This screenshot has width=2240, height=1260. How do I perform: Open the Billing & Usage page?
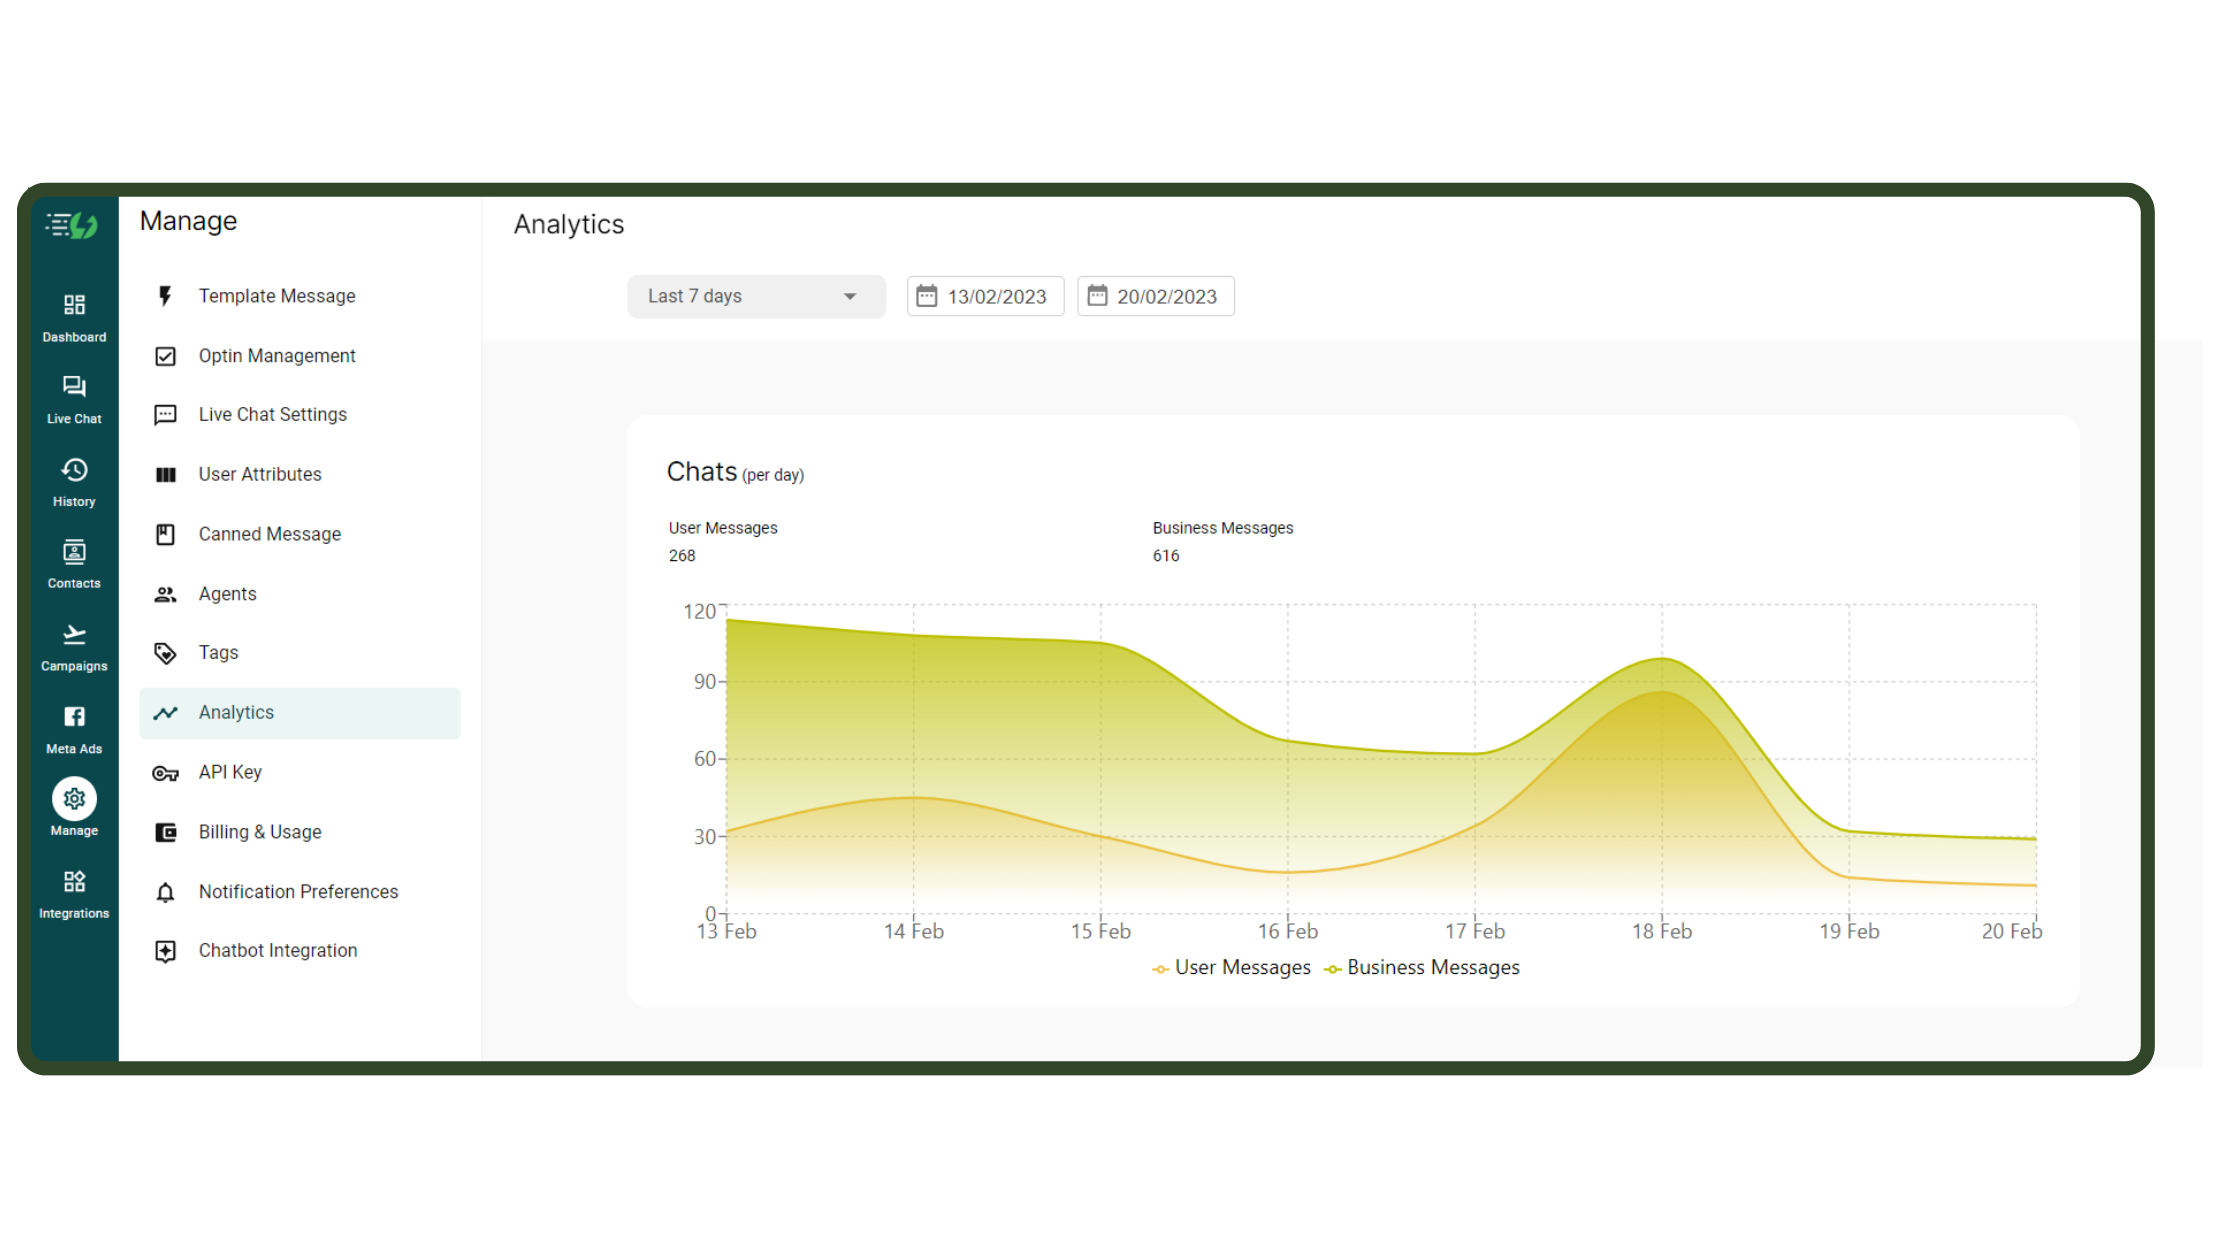click(x=260, y=832)
